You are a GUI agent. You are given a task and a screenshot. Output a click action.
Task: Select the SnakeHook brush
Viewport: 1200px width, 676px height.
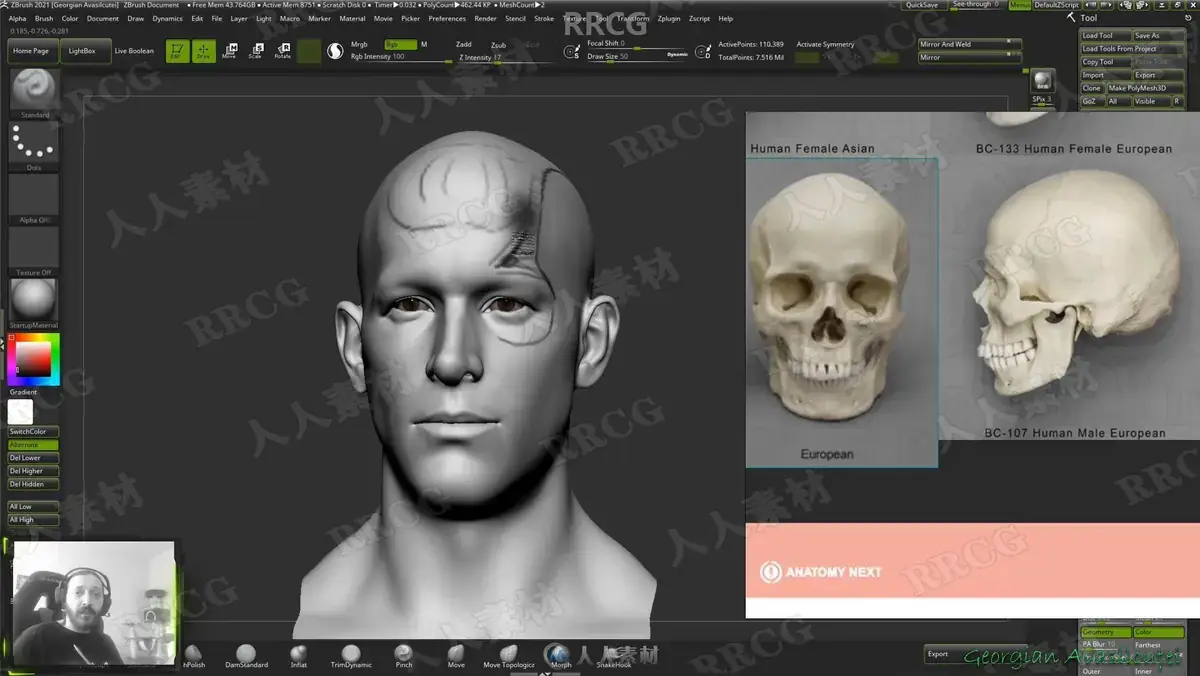point(613,656)
